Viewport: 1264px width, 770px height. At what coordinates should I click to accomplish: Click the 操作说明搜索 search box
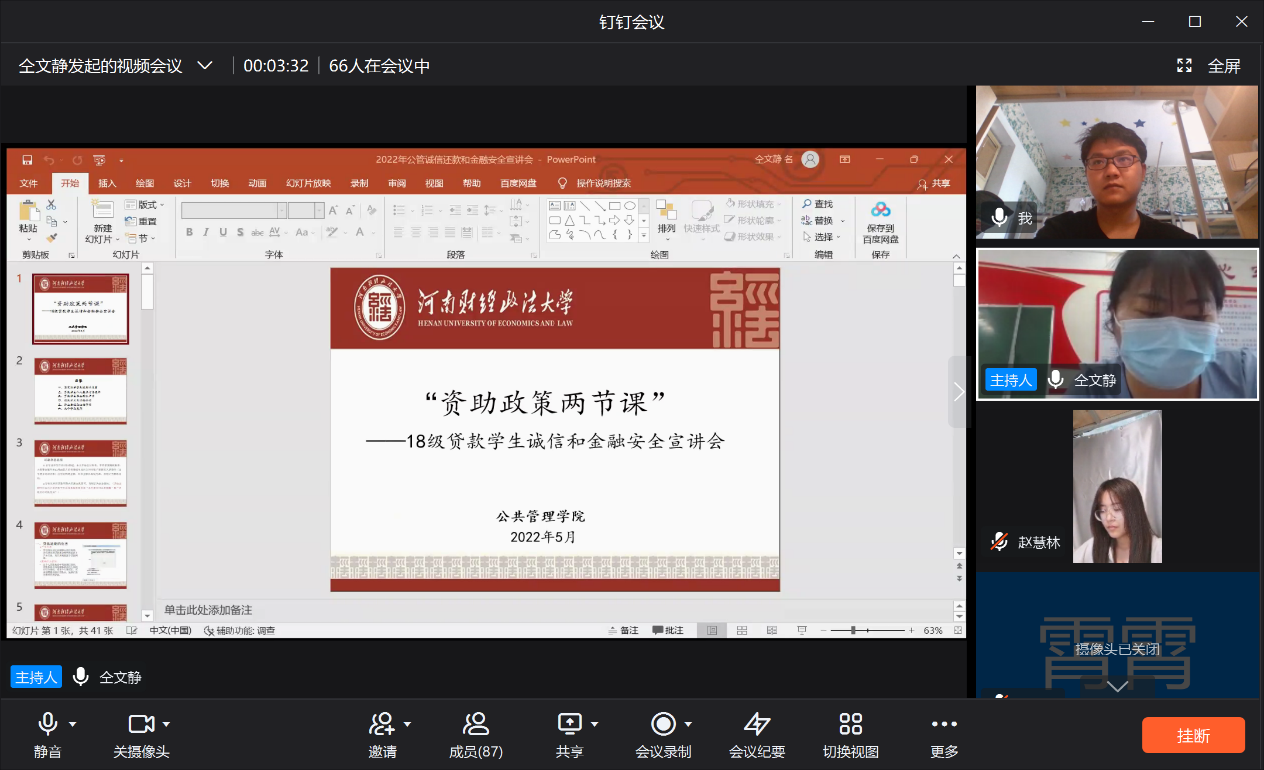[595, 183]
